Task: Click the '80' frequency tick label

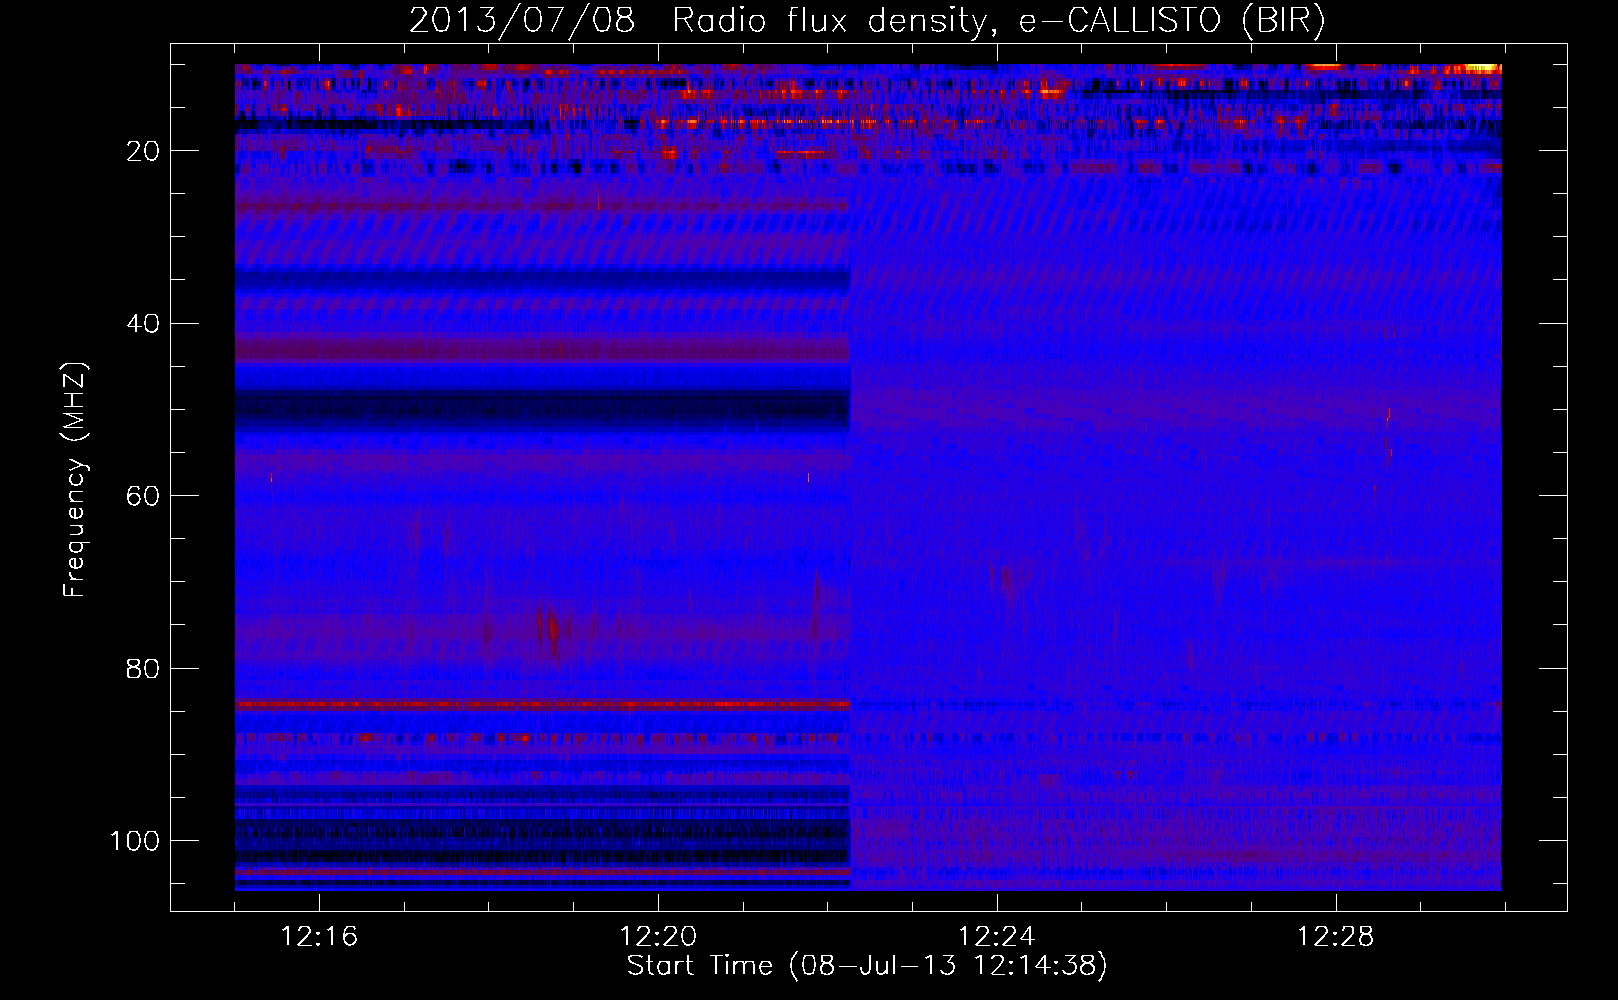Action: coord(143,668)
